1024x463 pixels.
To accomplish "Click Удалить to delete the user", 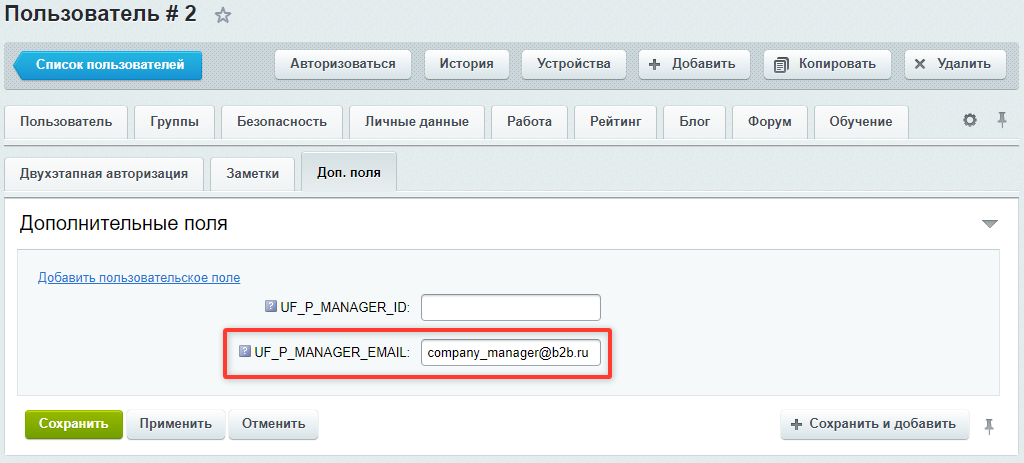I will click(x=955, y=64).
